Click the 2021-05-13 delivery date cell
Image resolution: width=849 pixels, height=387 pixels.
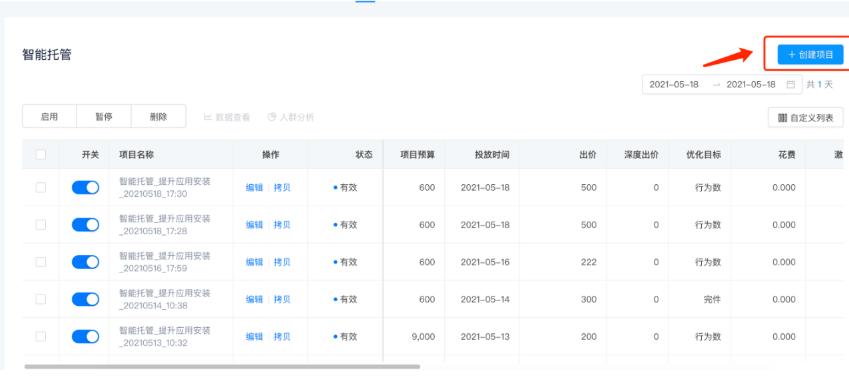pos(485,337)
